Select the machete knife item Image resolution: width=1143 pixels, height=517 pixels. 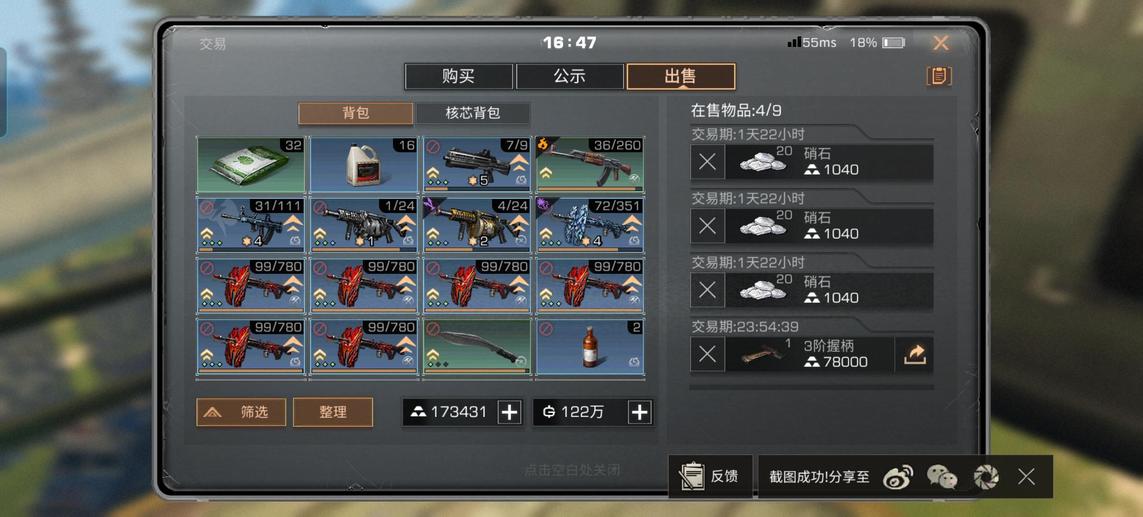(x=477, y=346)
